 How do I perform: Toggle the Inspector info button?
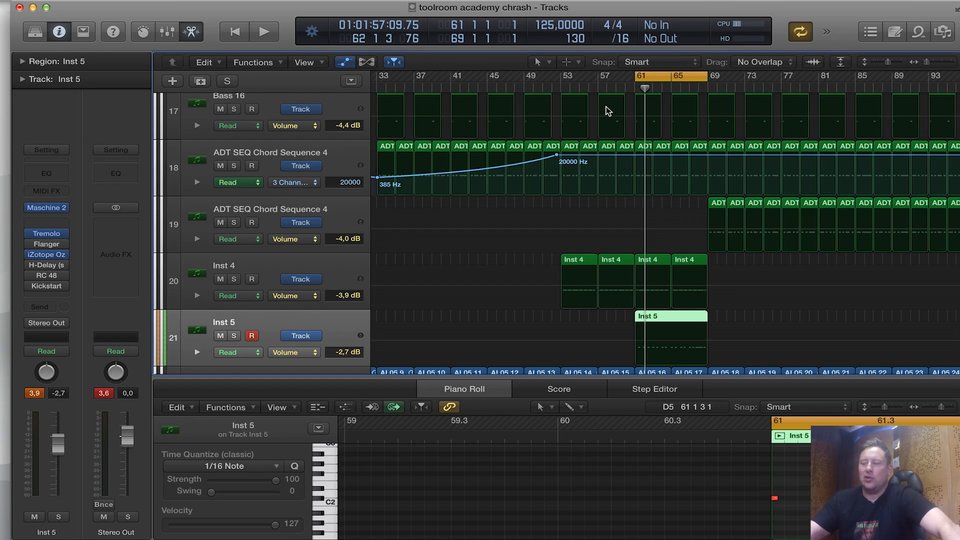[x=59, y=32]
